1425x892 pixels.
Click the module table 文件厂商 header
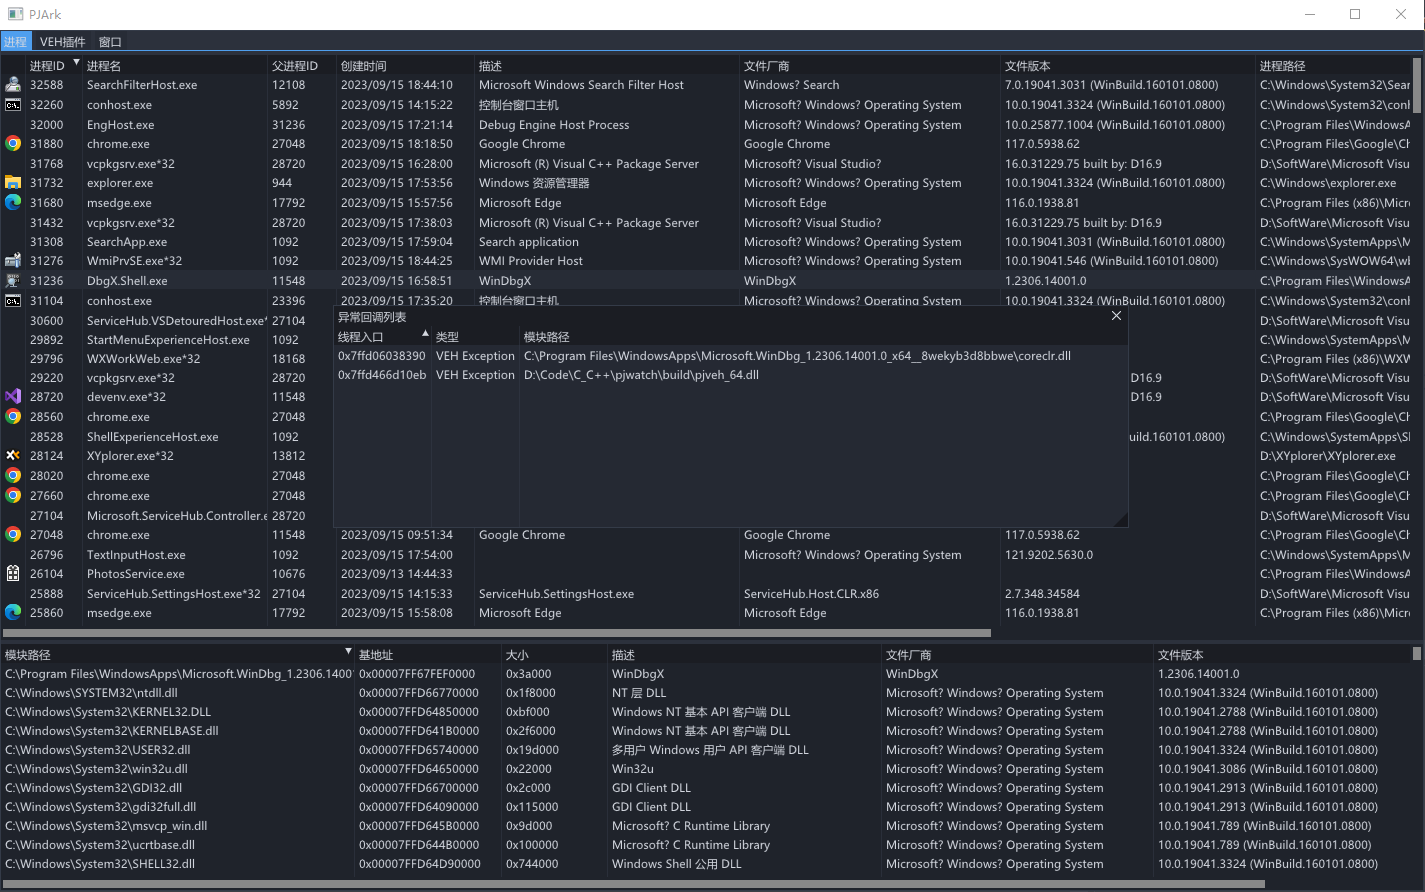pos(1017,655)
